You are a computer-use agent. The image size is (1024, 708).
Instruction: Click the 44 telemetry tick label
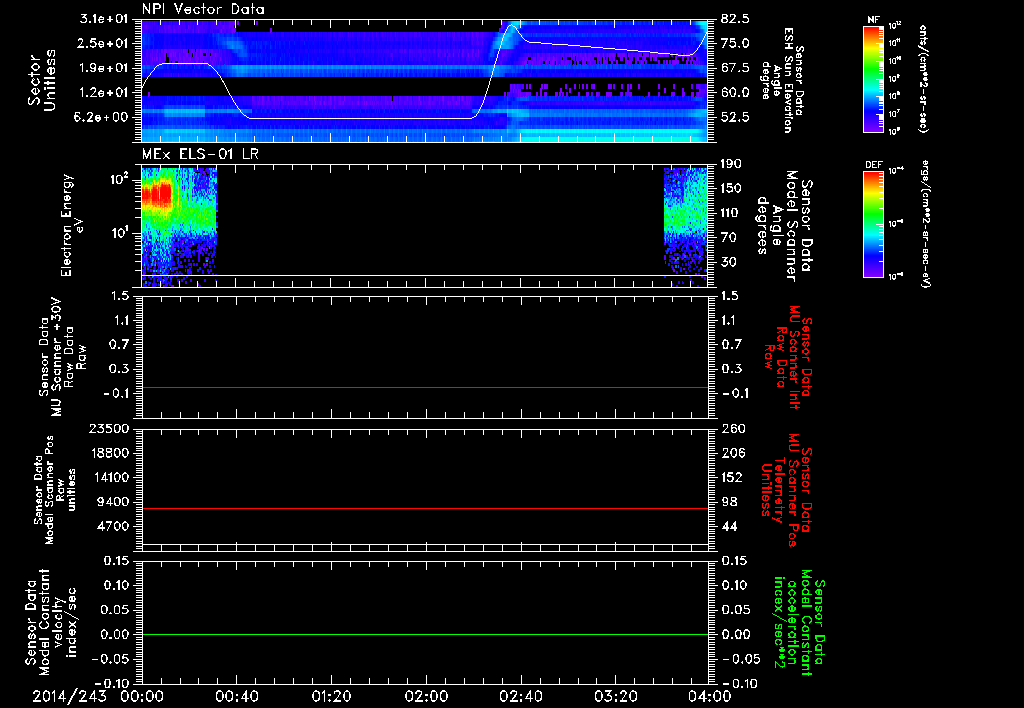(729, 526)
